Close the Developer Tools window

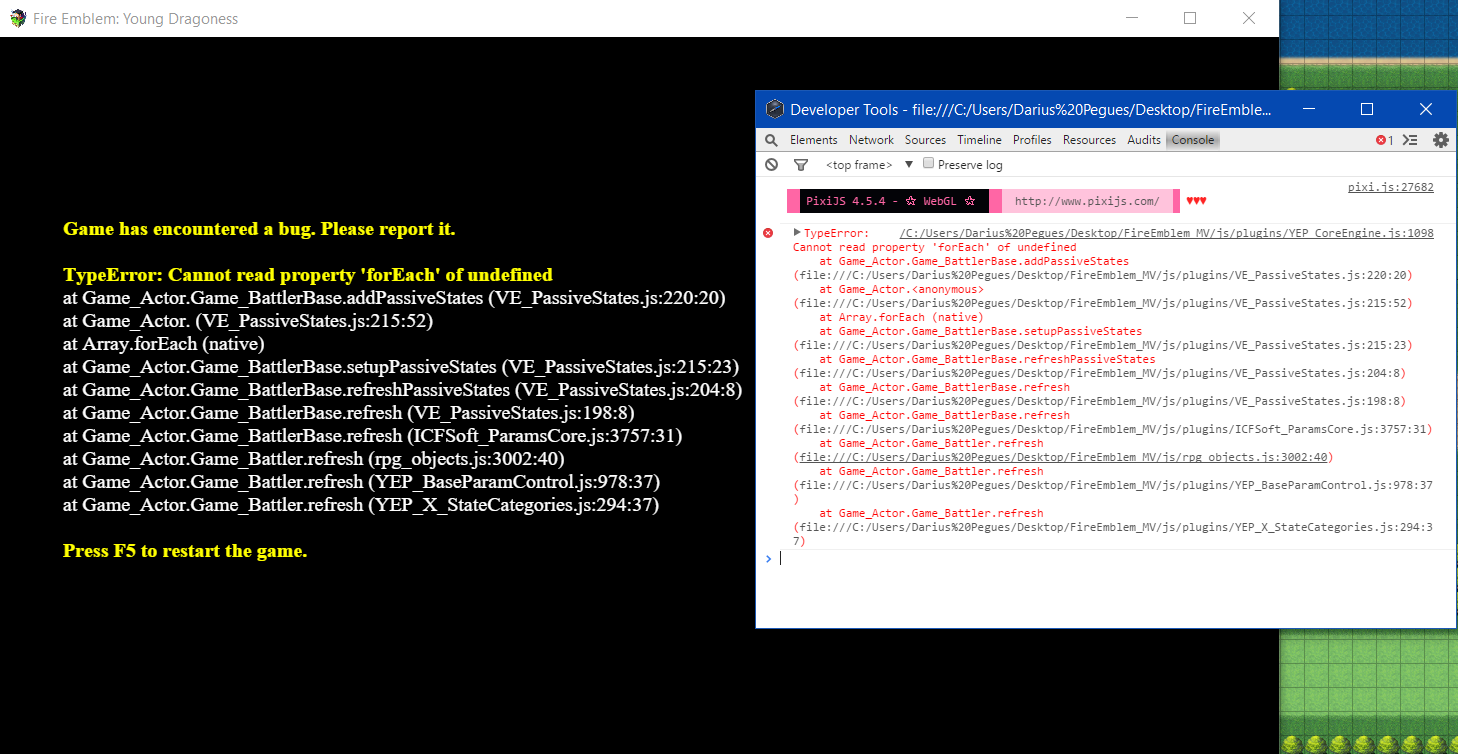point(1426,109)
